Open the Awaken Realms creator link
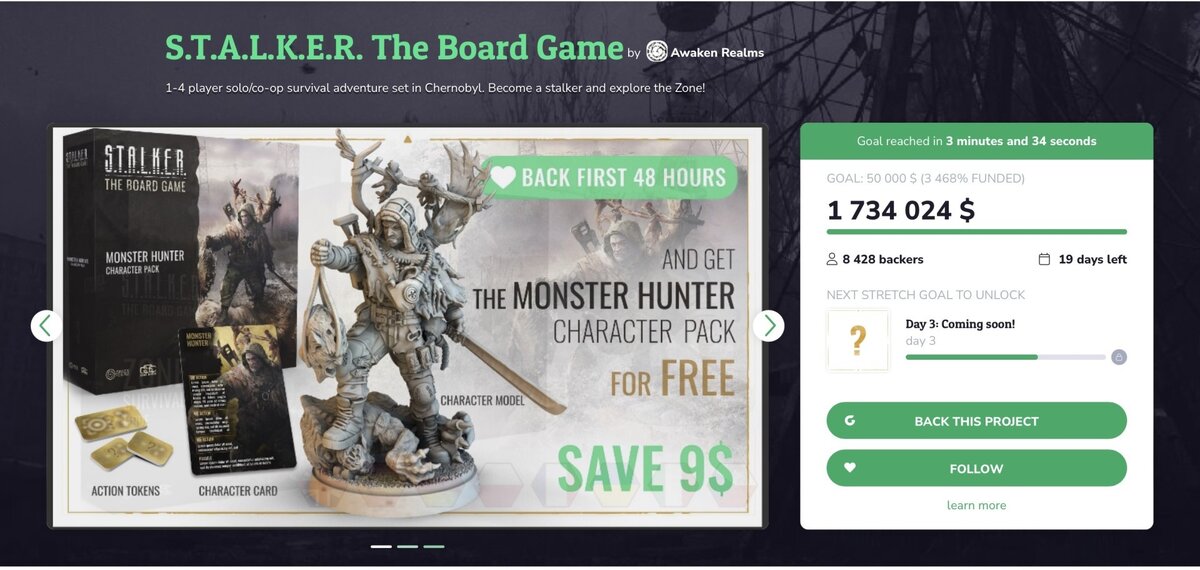This screenshot has height=570, width=1200. (719, 52)
